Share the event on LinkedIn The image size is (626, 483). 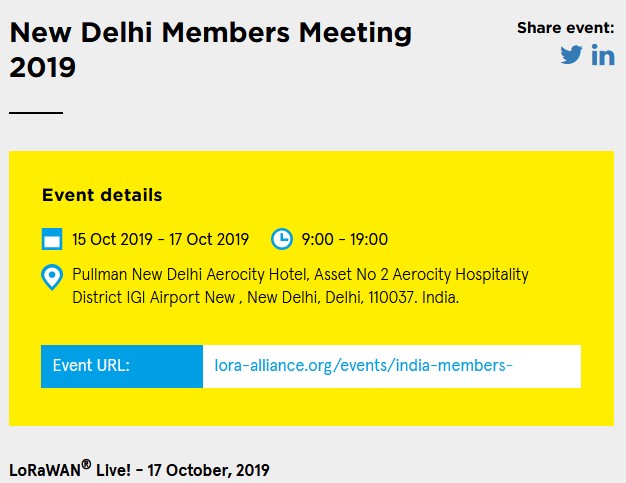coord(603,55)
